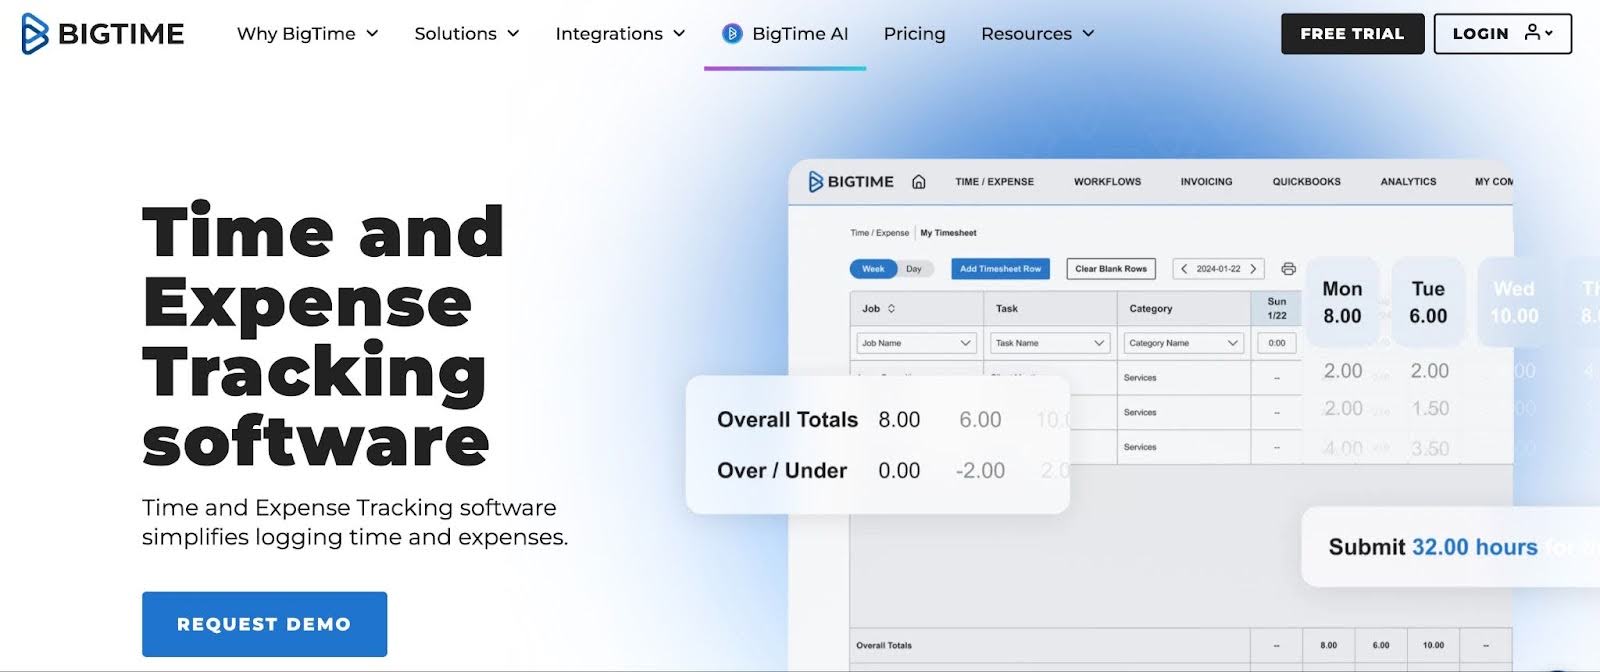
Task: Click the BigTime AI round icon
Action: [732, 34]
